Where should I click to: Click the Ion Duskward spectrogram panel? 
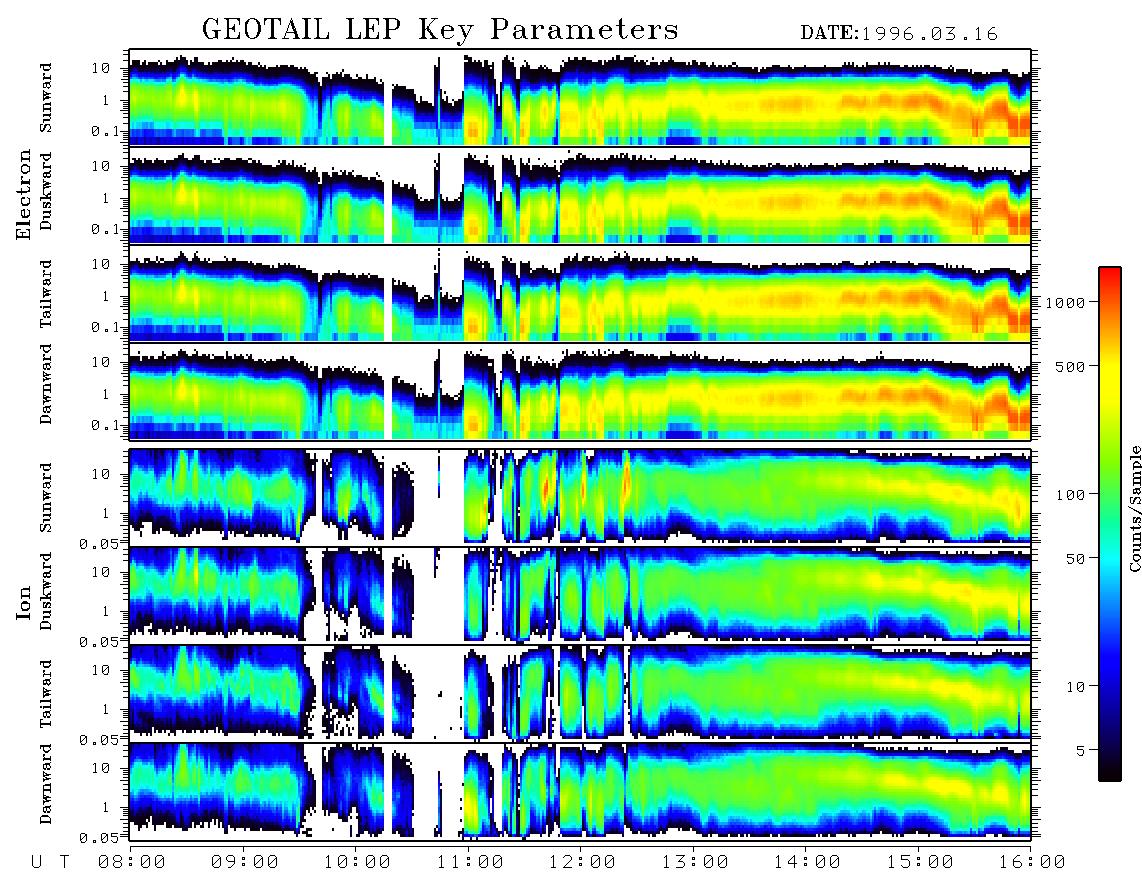580,595
